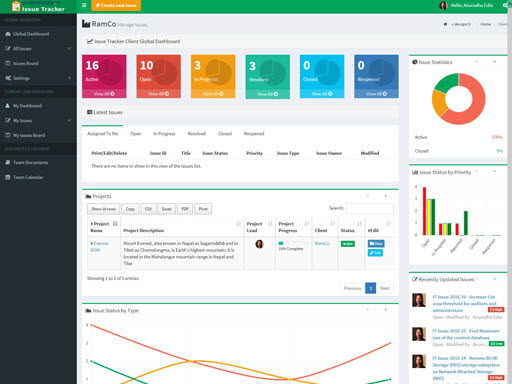Viewport: 512px width, 384px height.
Task: Toggle sidebar with hamburger menu icon
Action: tap(84, 5)
